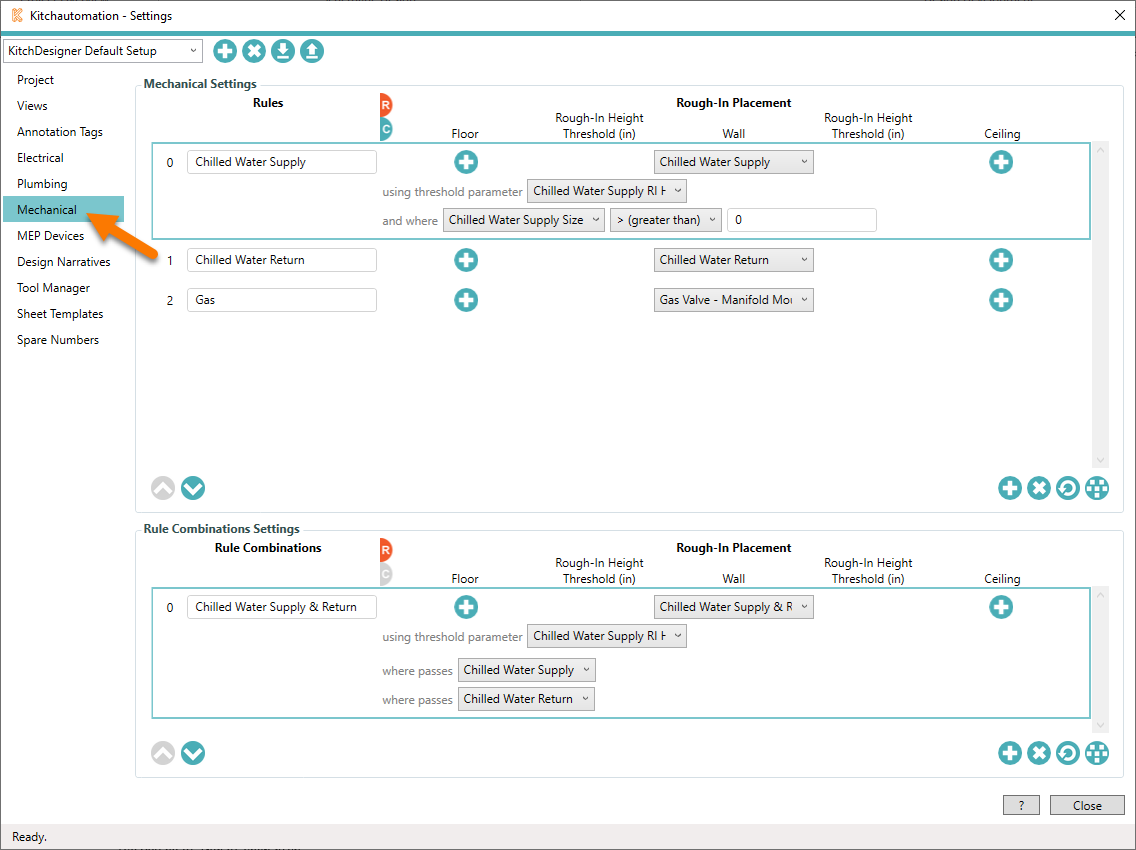Move rule down in Mechanical Settings

tap(193, 488)
